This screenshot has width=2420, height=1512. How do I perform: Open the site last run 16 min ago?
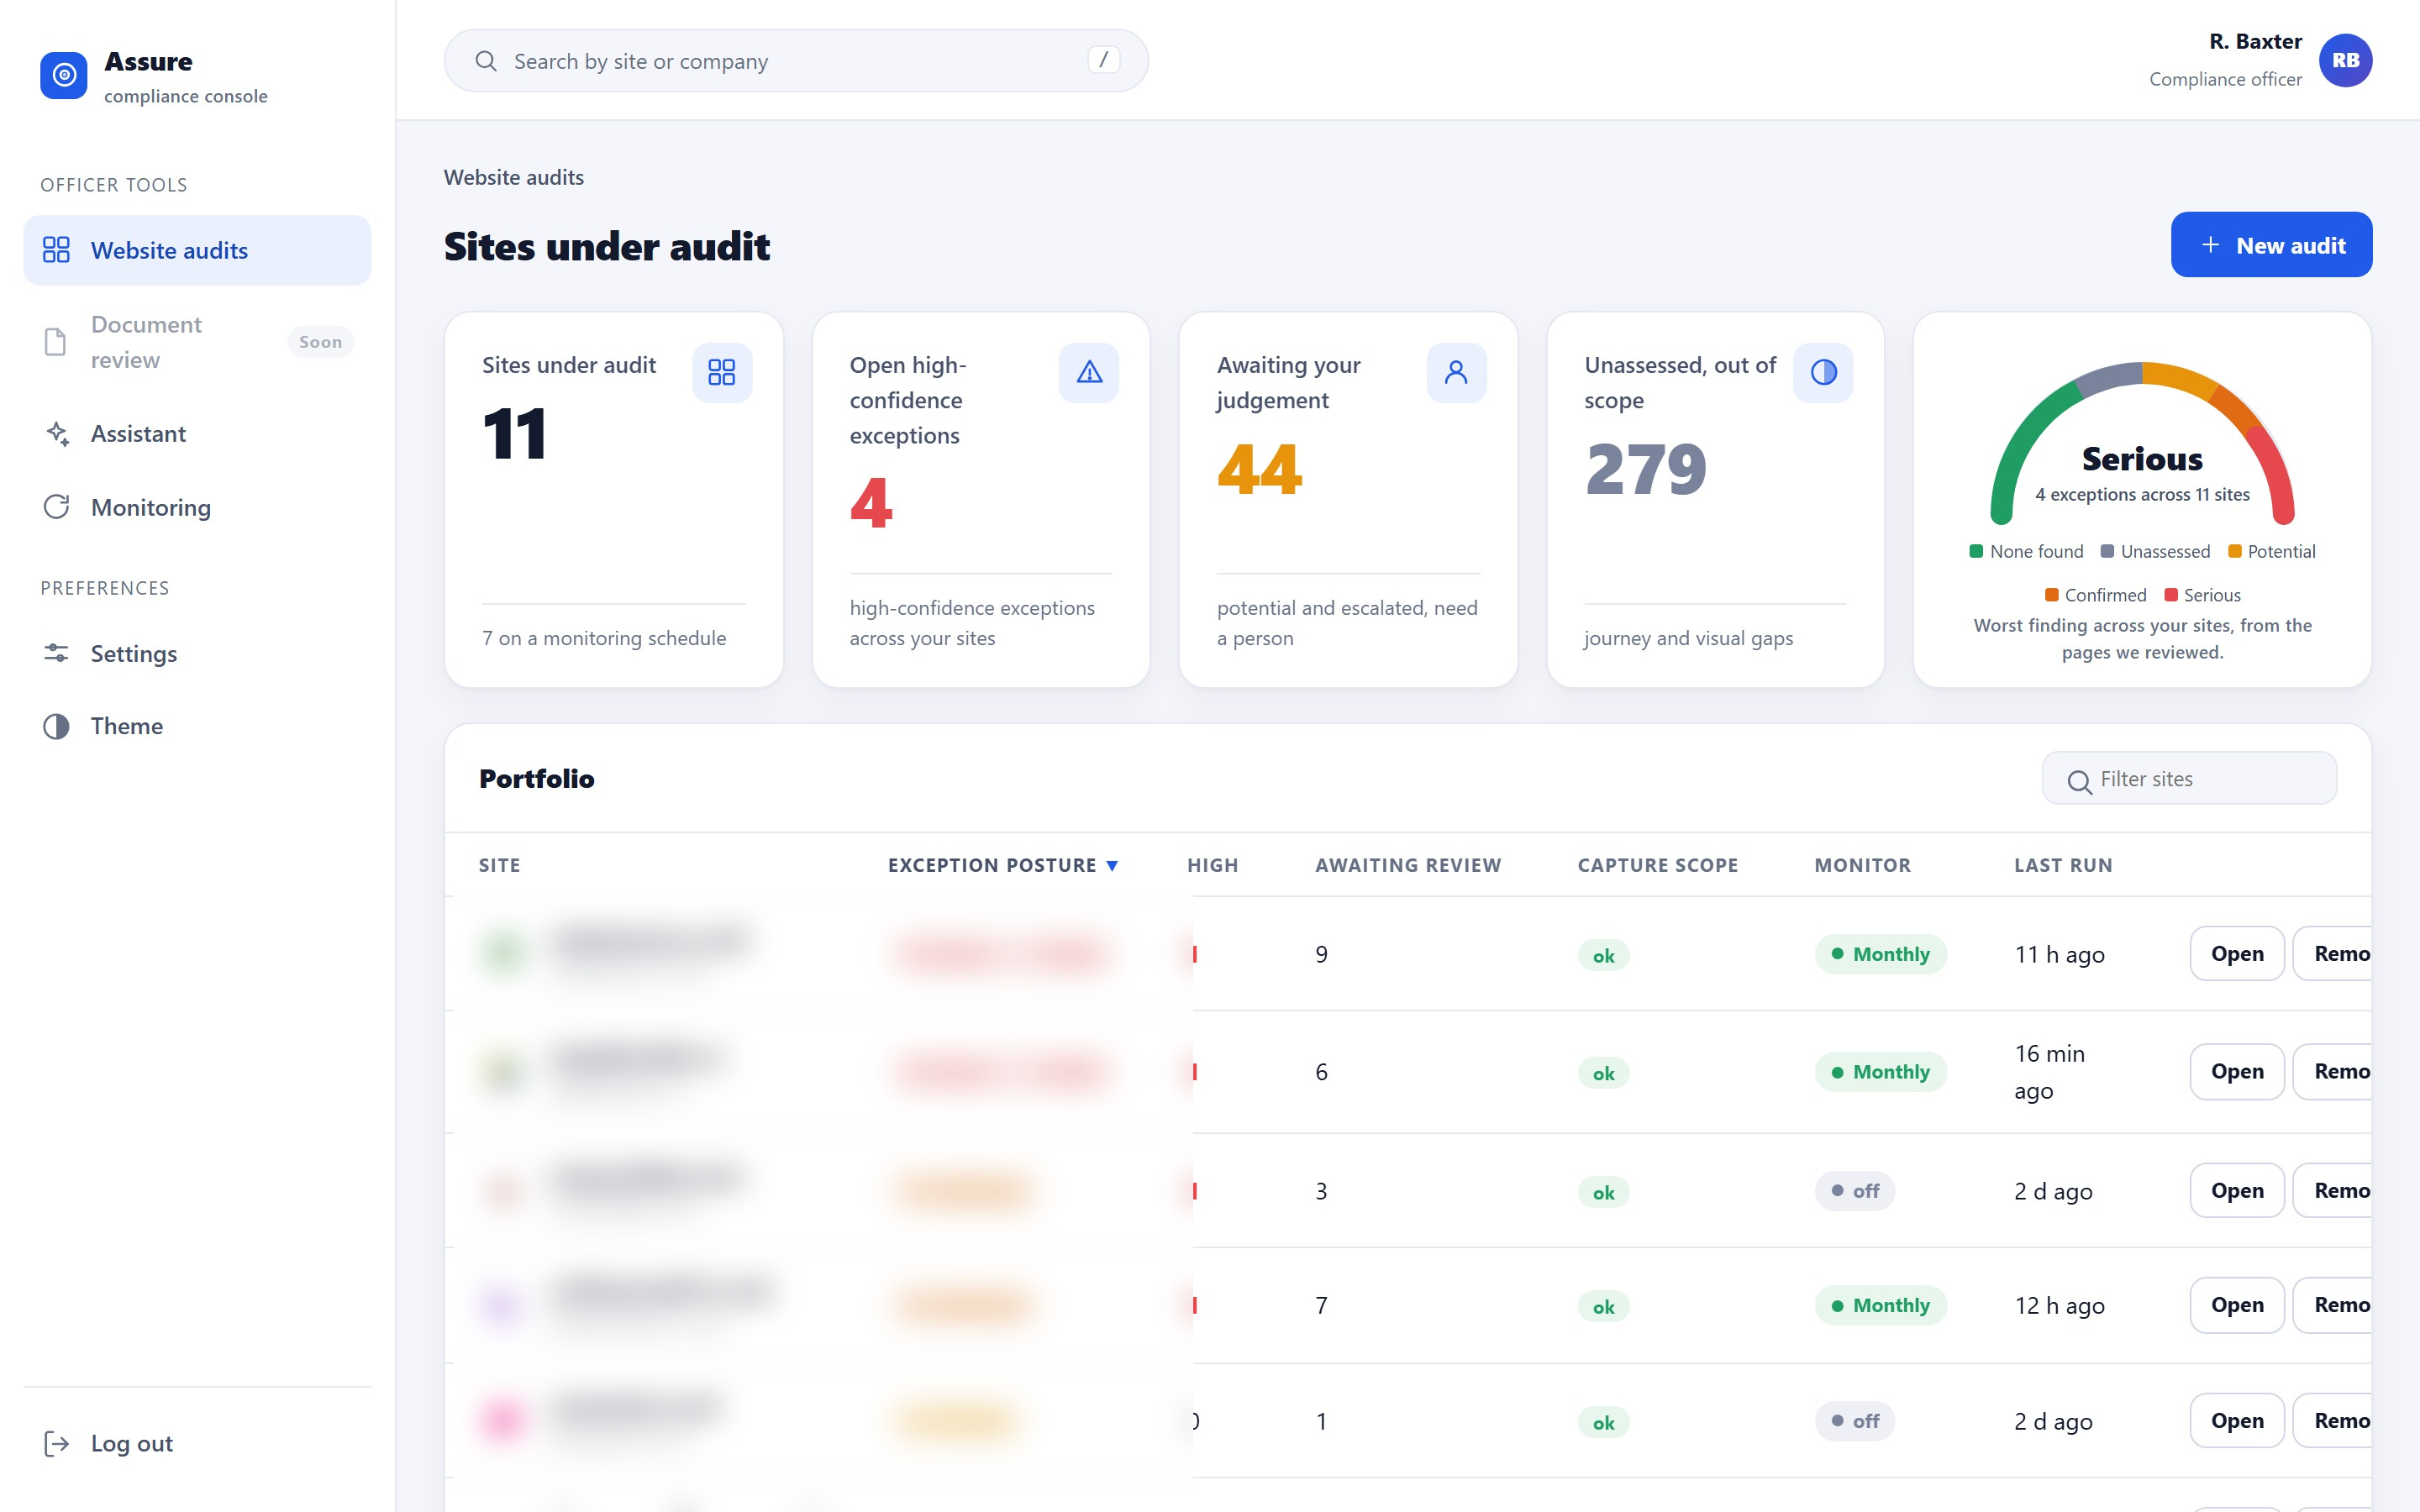(x=2236, y=1071)
